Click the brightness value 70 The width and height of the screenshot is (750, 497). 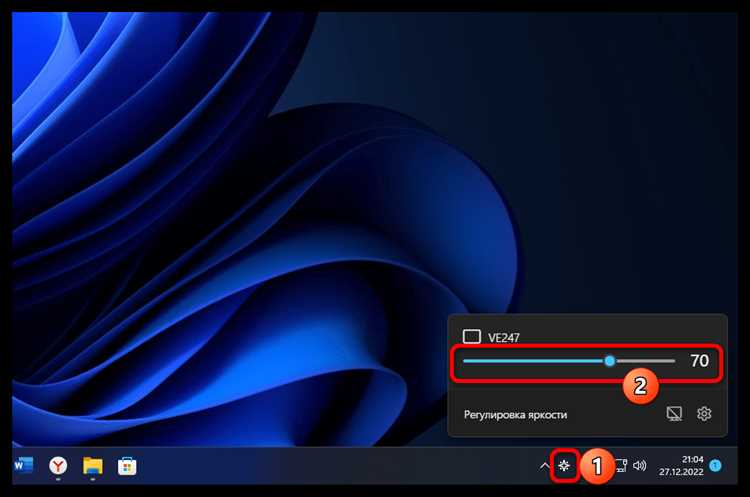click(x=699, y=361)
